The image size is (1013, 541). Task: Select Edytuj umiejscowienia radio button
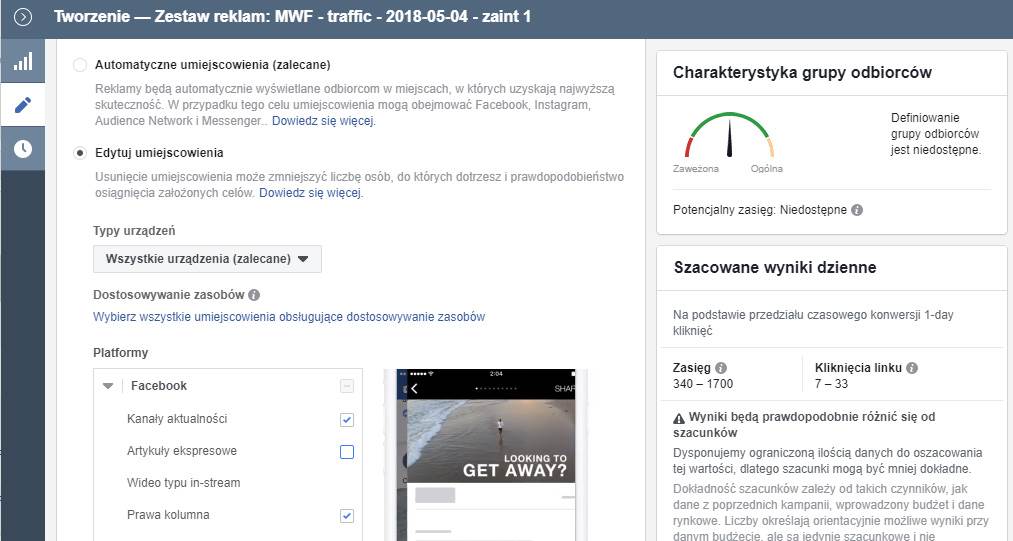(80, 153)
